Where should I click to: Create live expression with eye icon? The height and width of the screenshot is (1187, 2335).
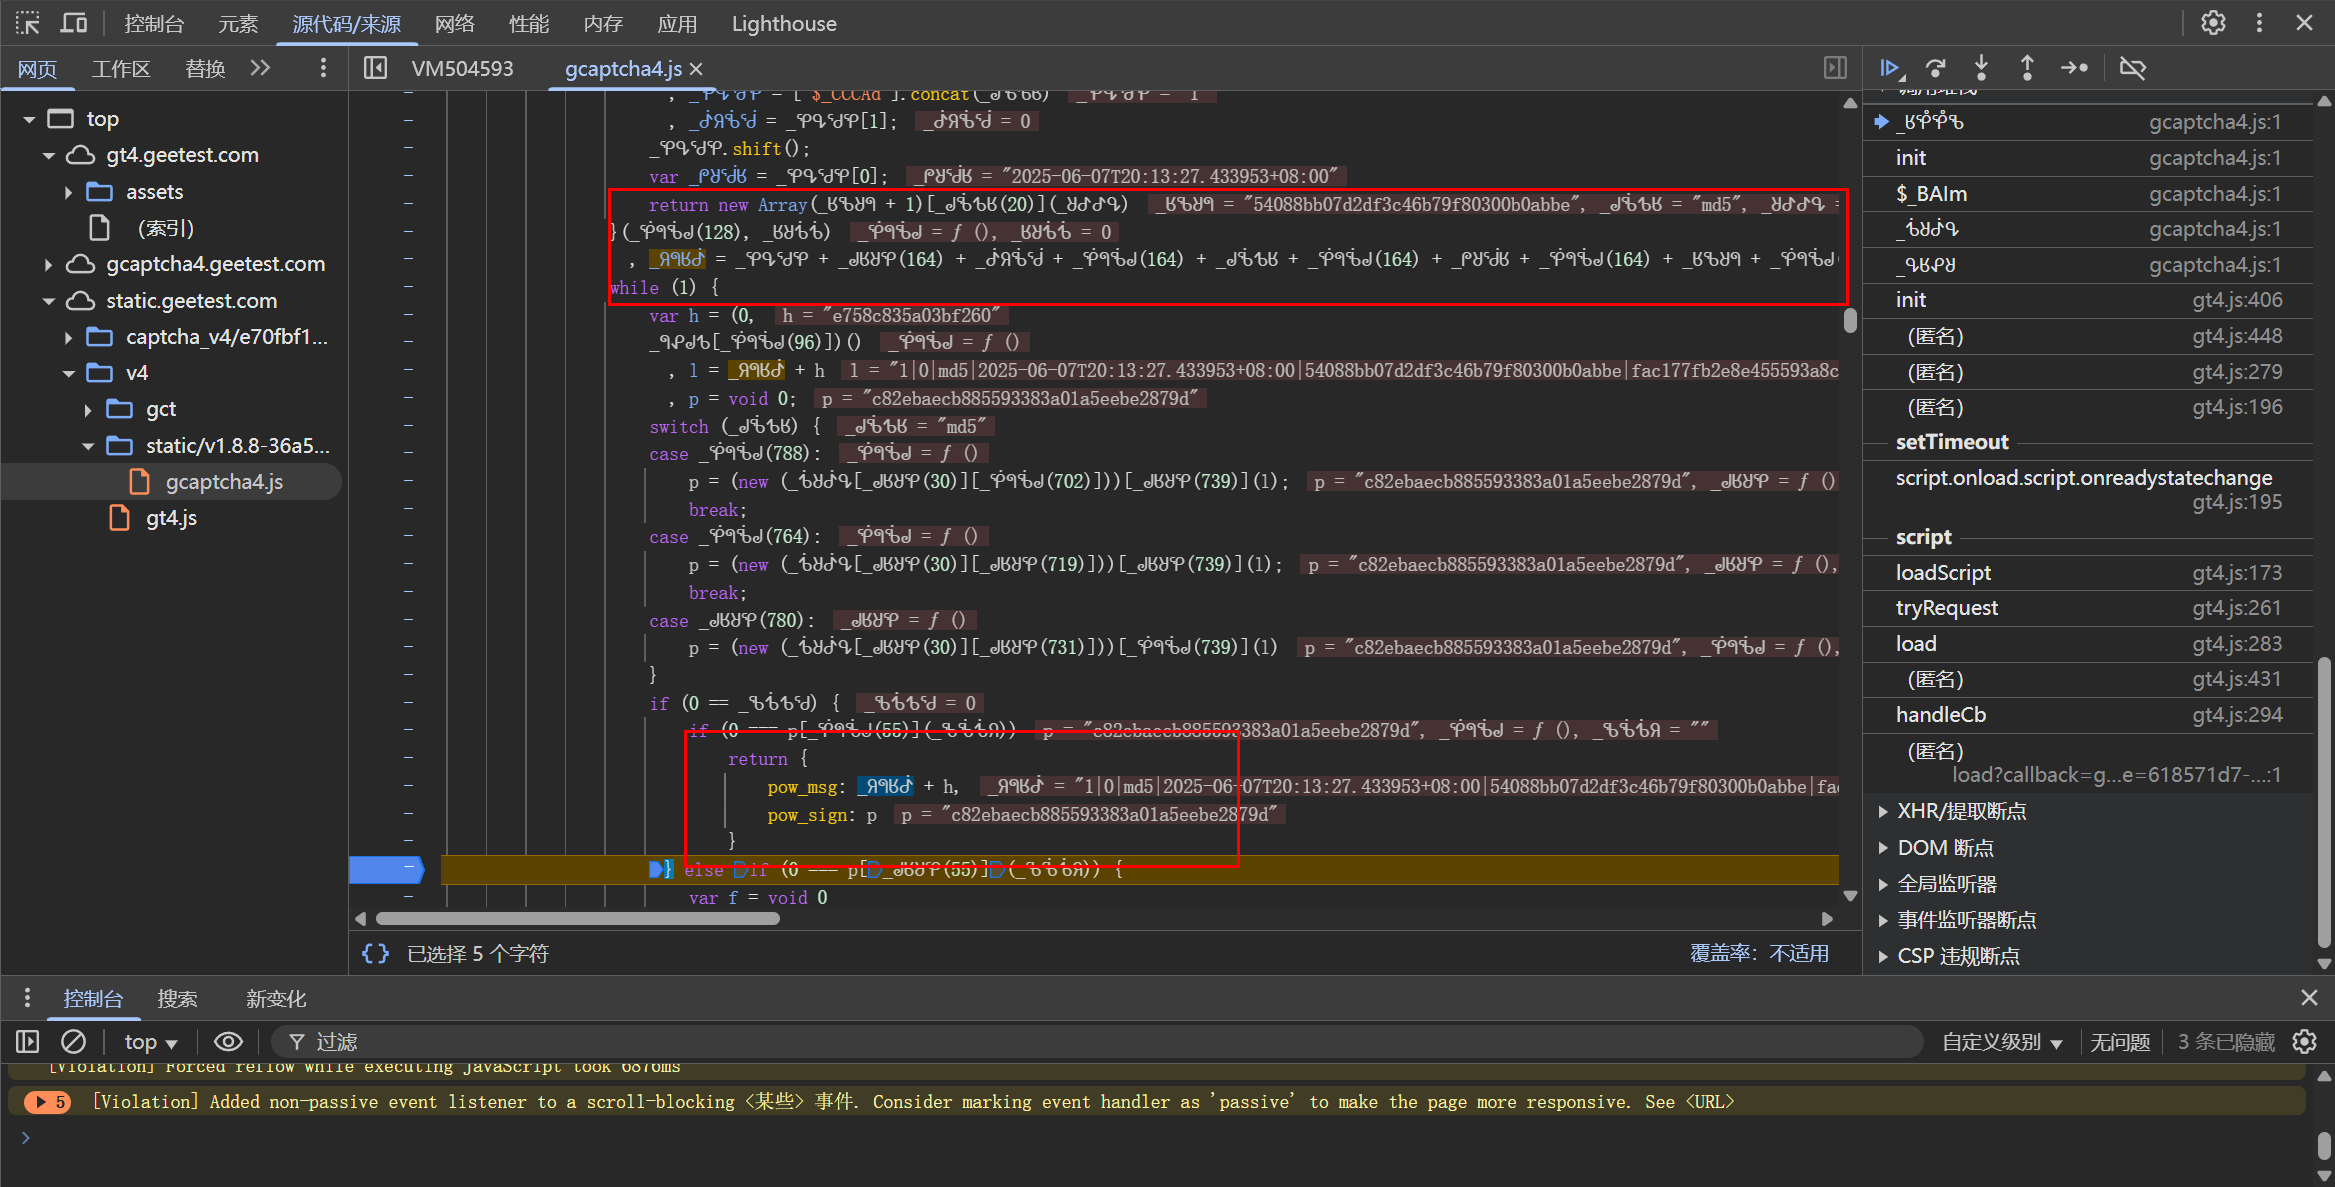pyautogui.click(x=228, y=1042)
